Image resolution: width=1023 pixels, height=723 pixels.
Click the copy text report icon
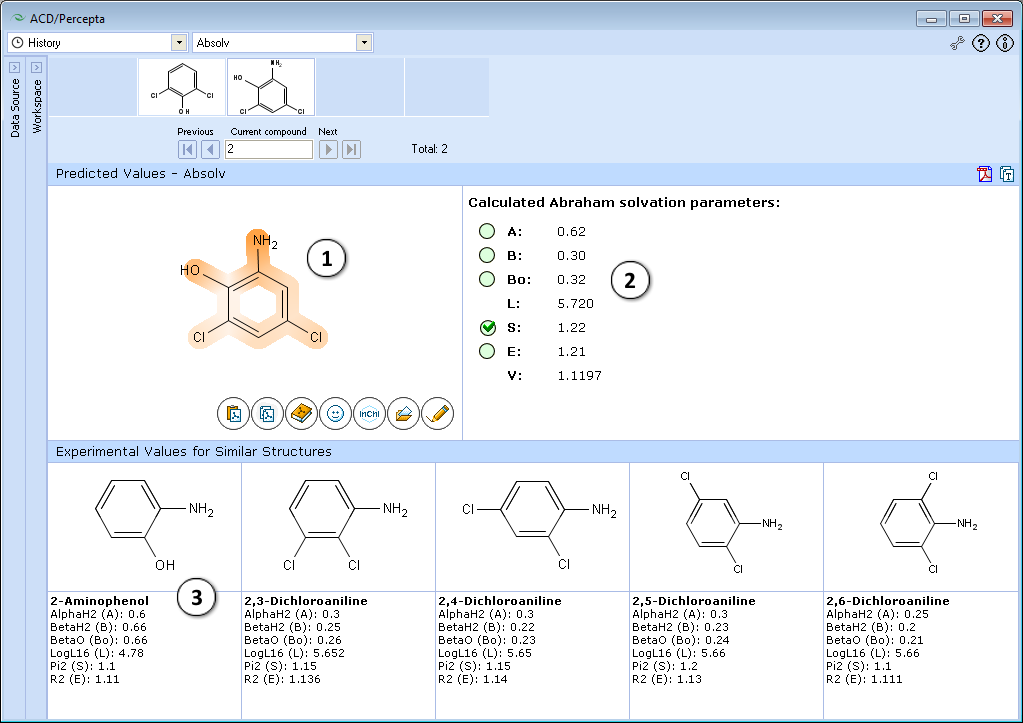pos(1007,174)
